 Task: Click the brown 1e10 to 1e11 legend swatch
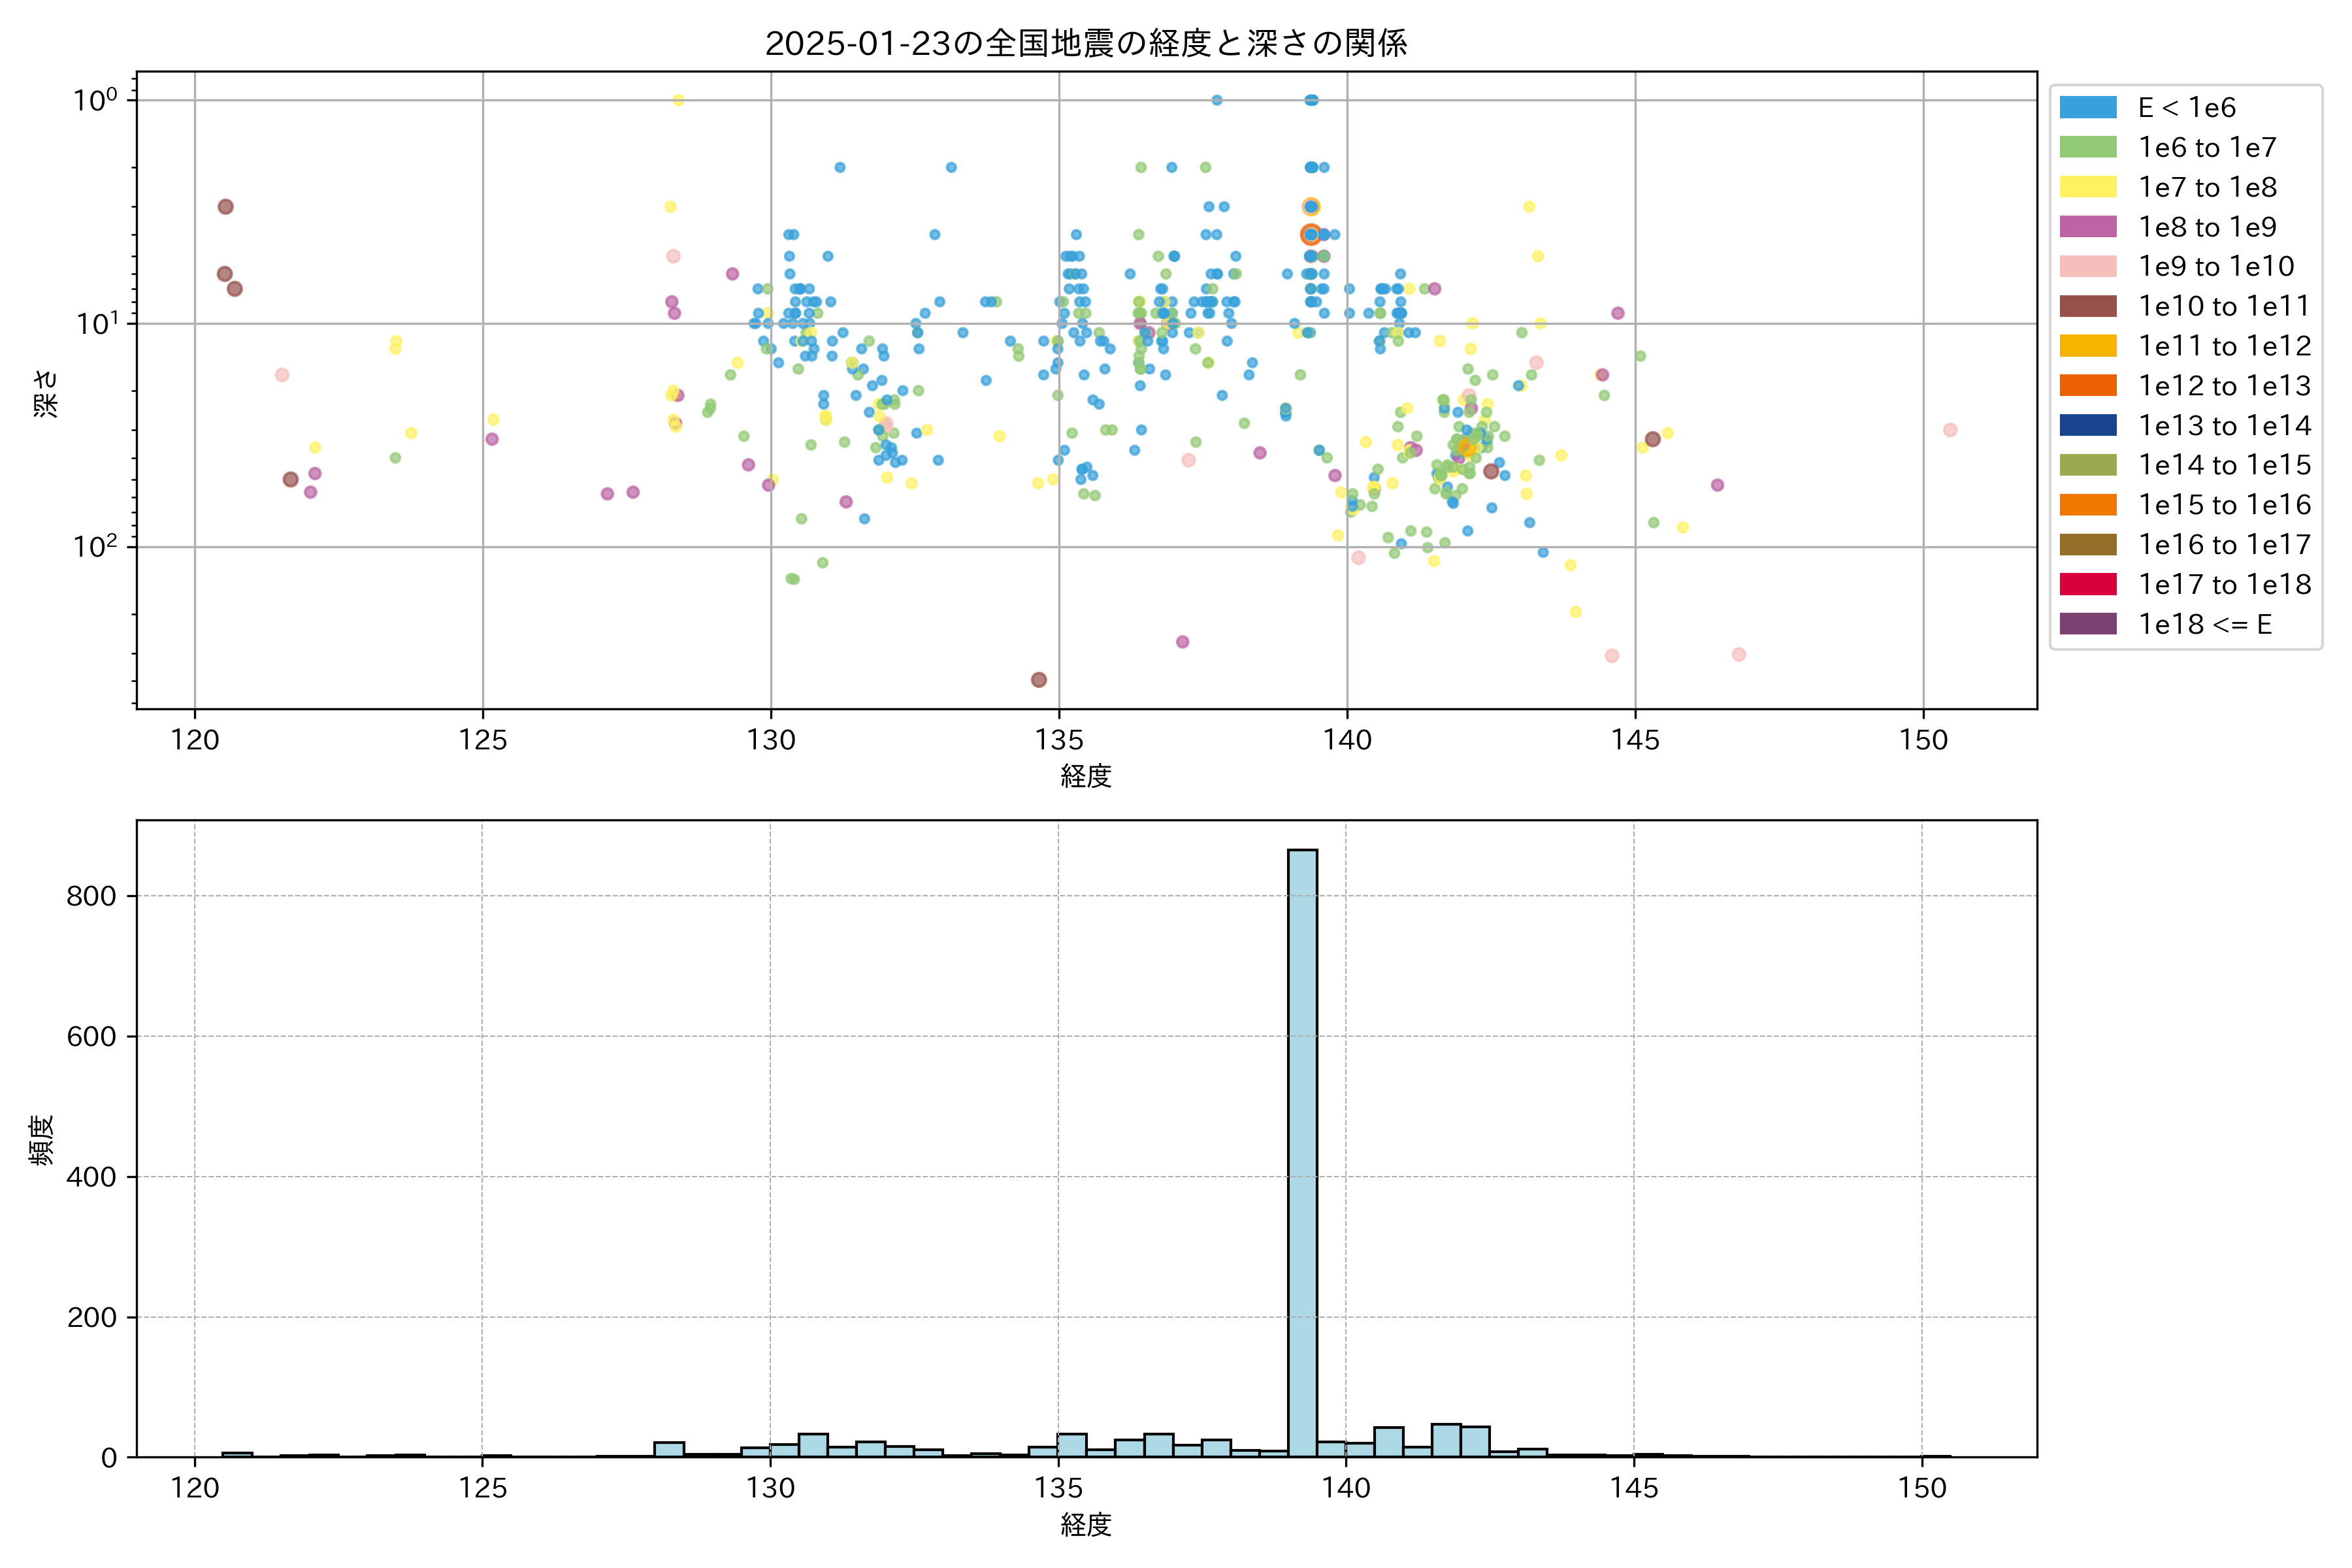(x=2087, y=306)
